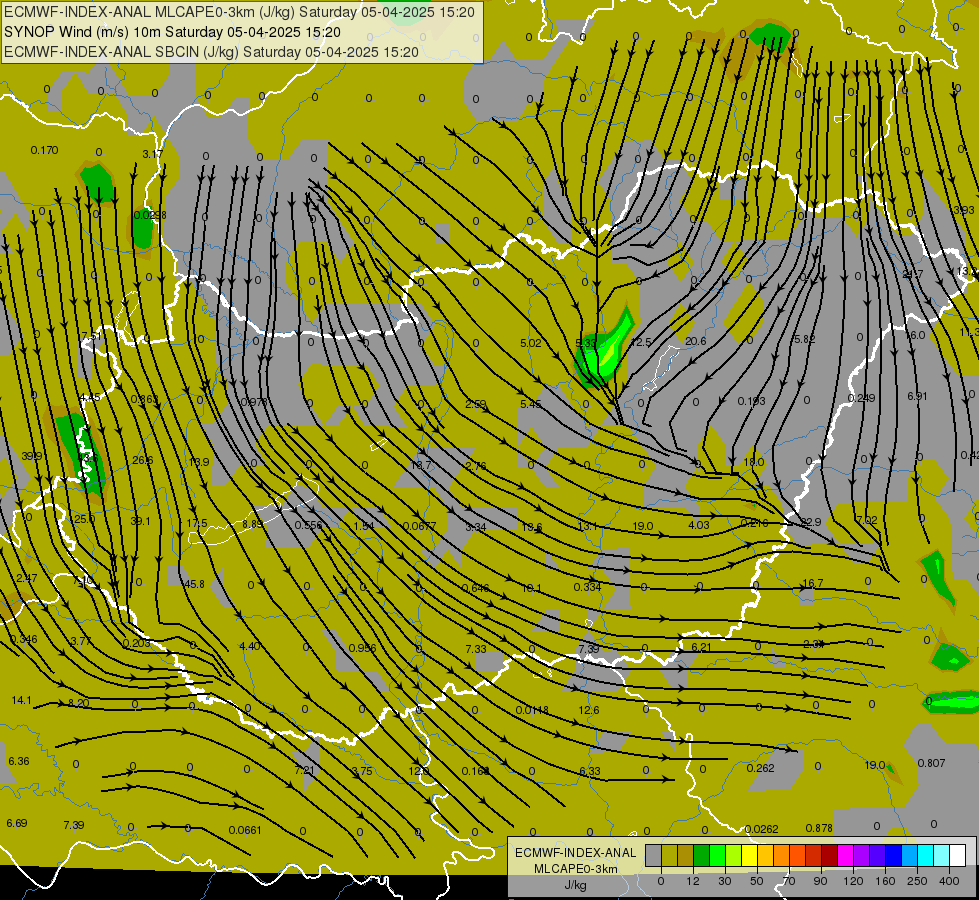
Task: Click the map value '0.878'
Action: click(x=819, y=829)
